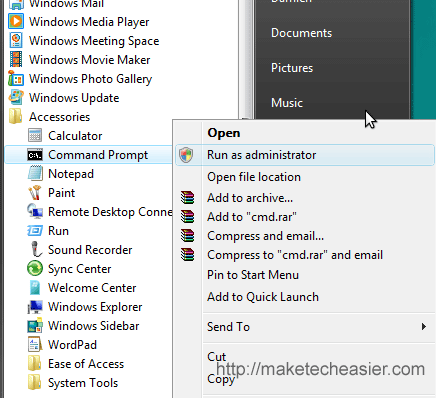Click the Windows Media Player icon
This screenshot has height=398, width=436.
[x=16, y=21]
